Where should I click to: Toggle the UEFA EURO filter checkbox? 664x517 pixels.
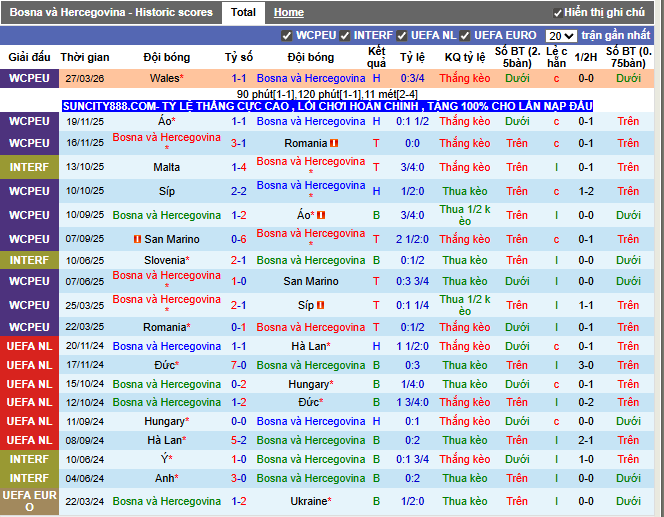click(465, 35)
